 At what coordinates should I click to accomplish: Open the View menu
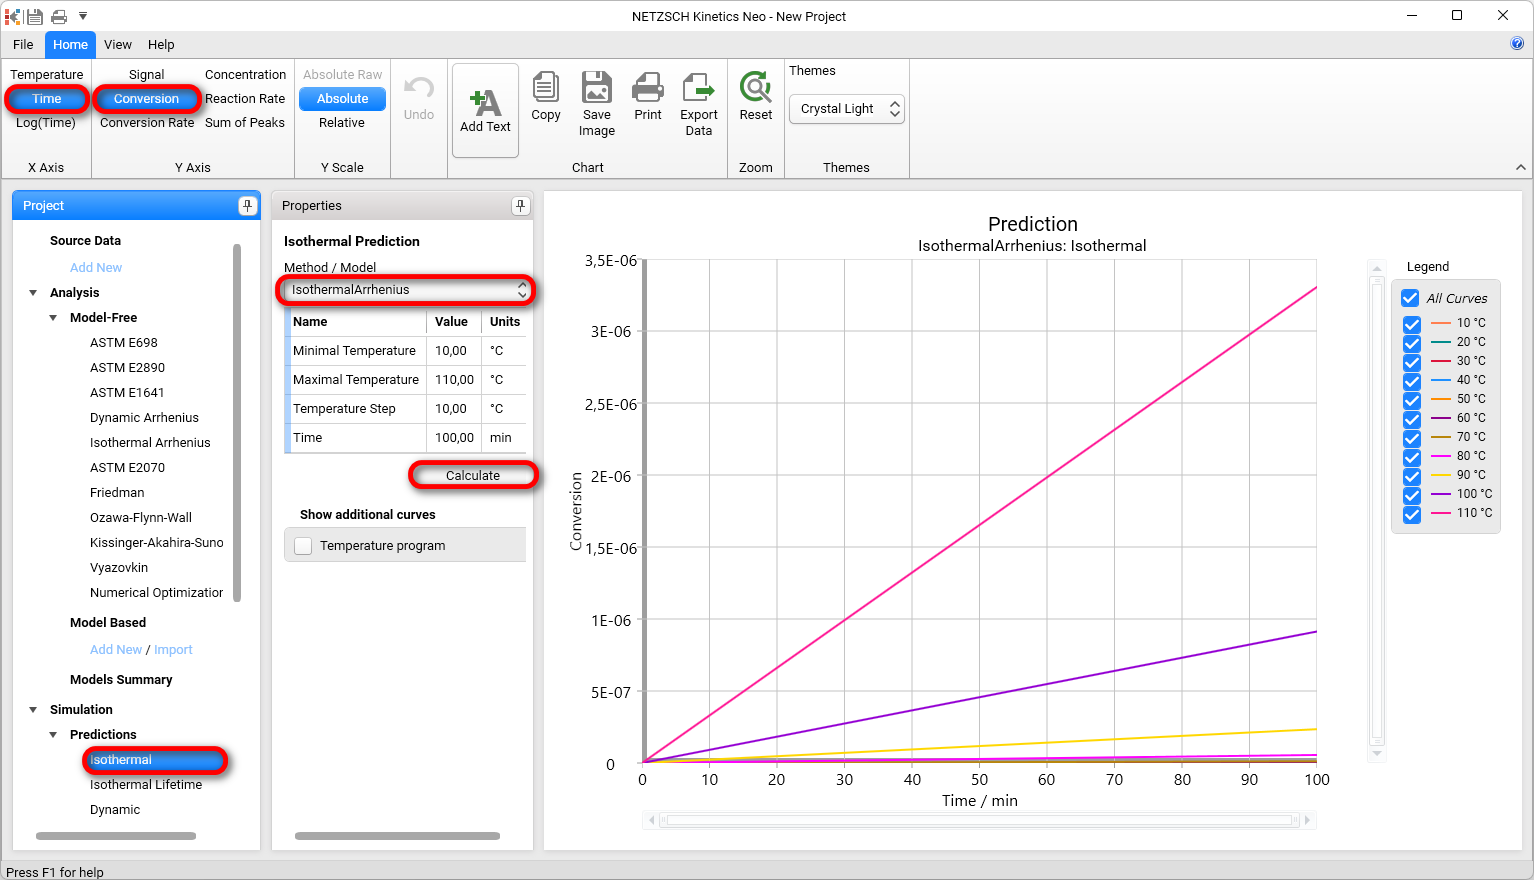pos(117,44)
